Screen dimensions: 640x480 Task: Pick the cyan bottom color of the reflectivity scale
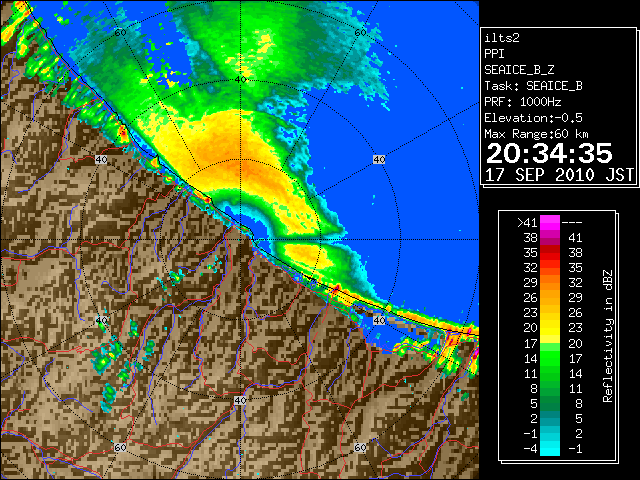(550, 449)
